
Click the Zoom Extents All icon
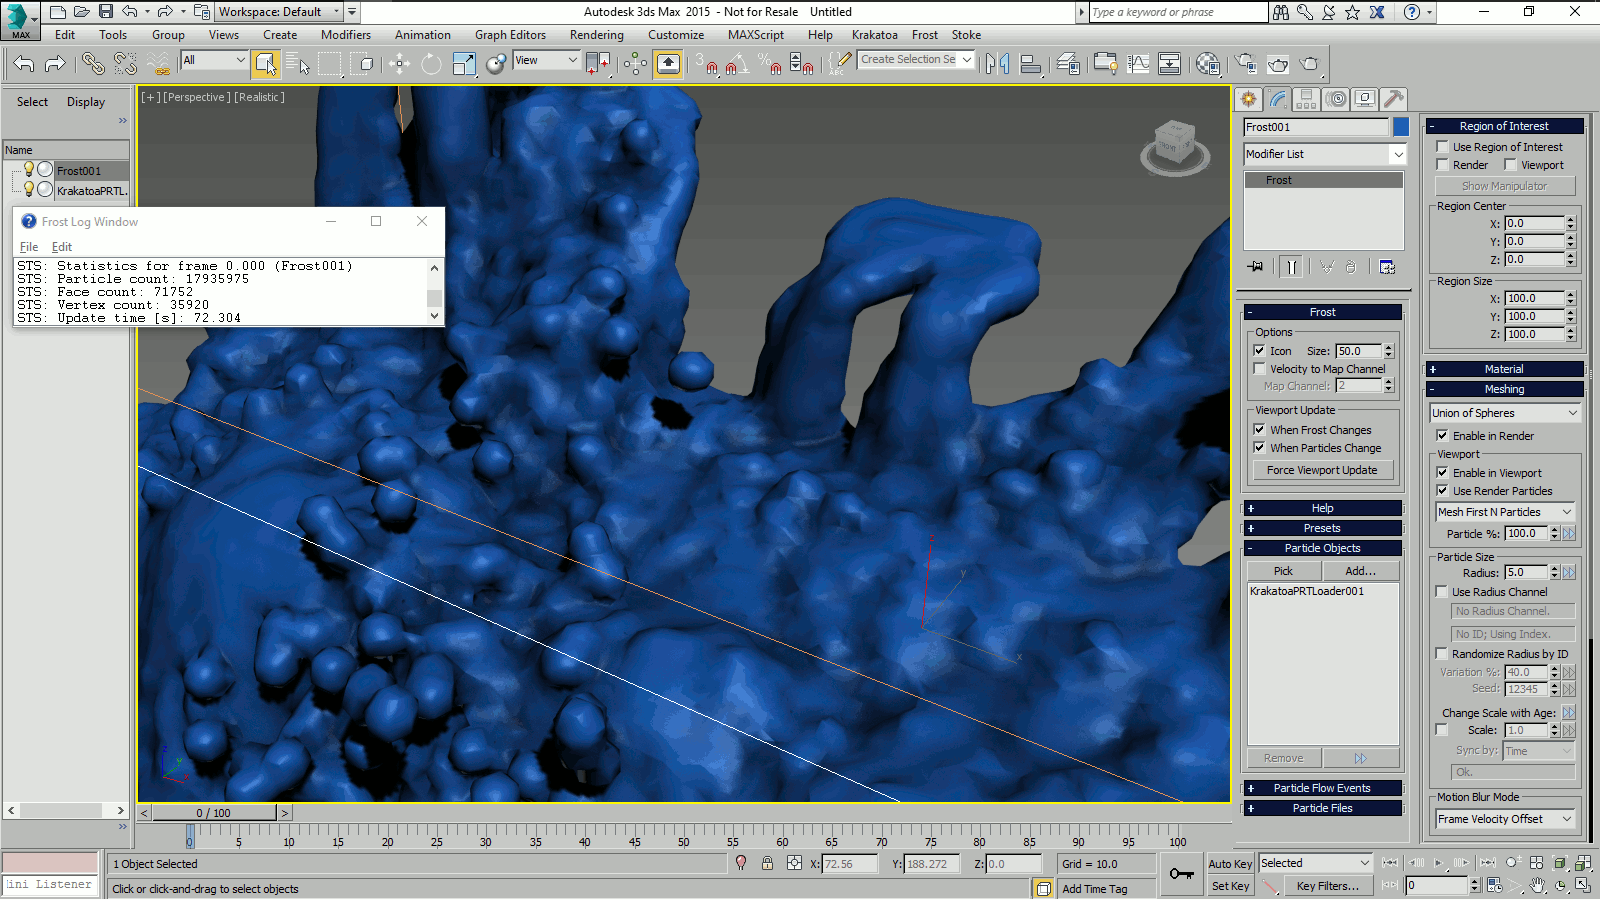[1583, 862]
